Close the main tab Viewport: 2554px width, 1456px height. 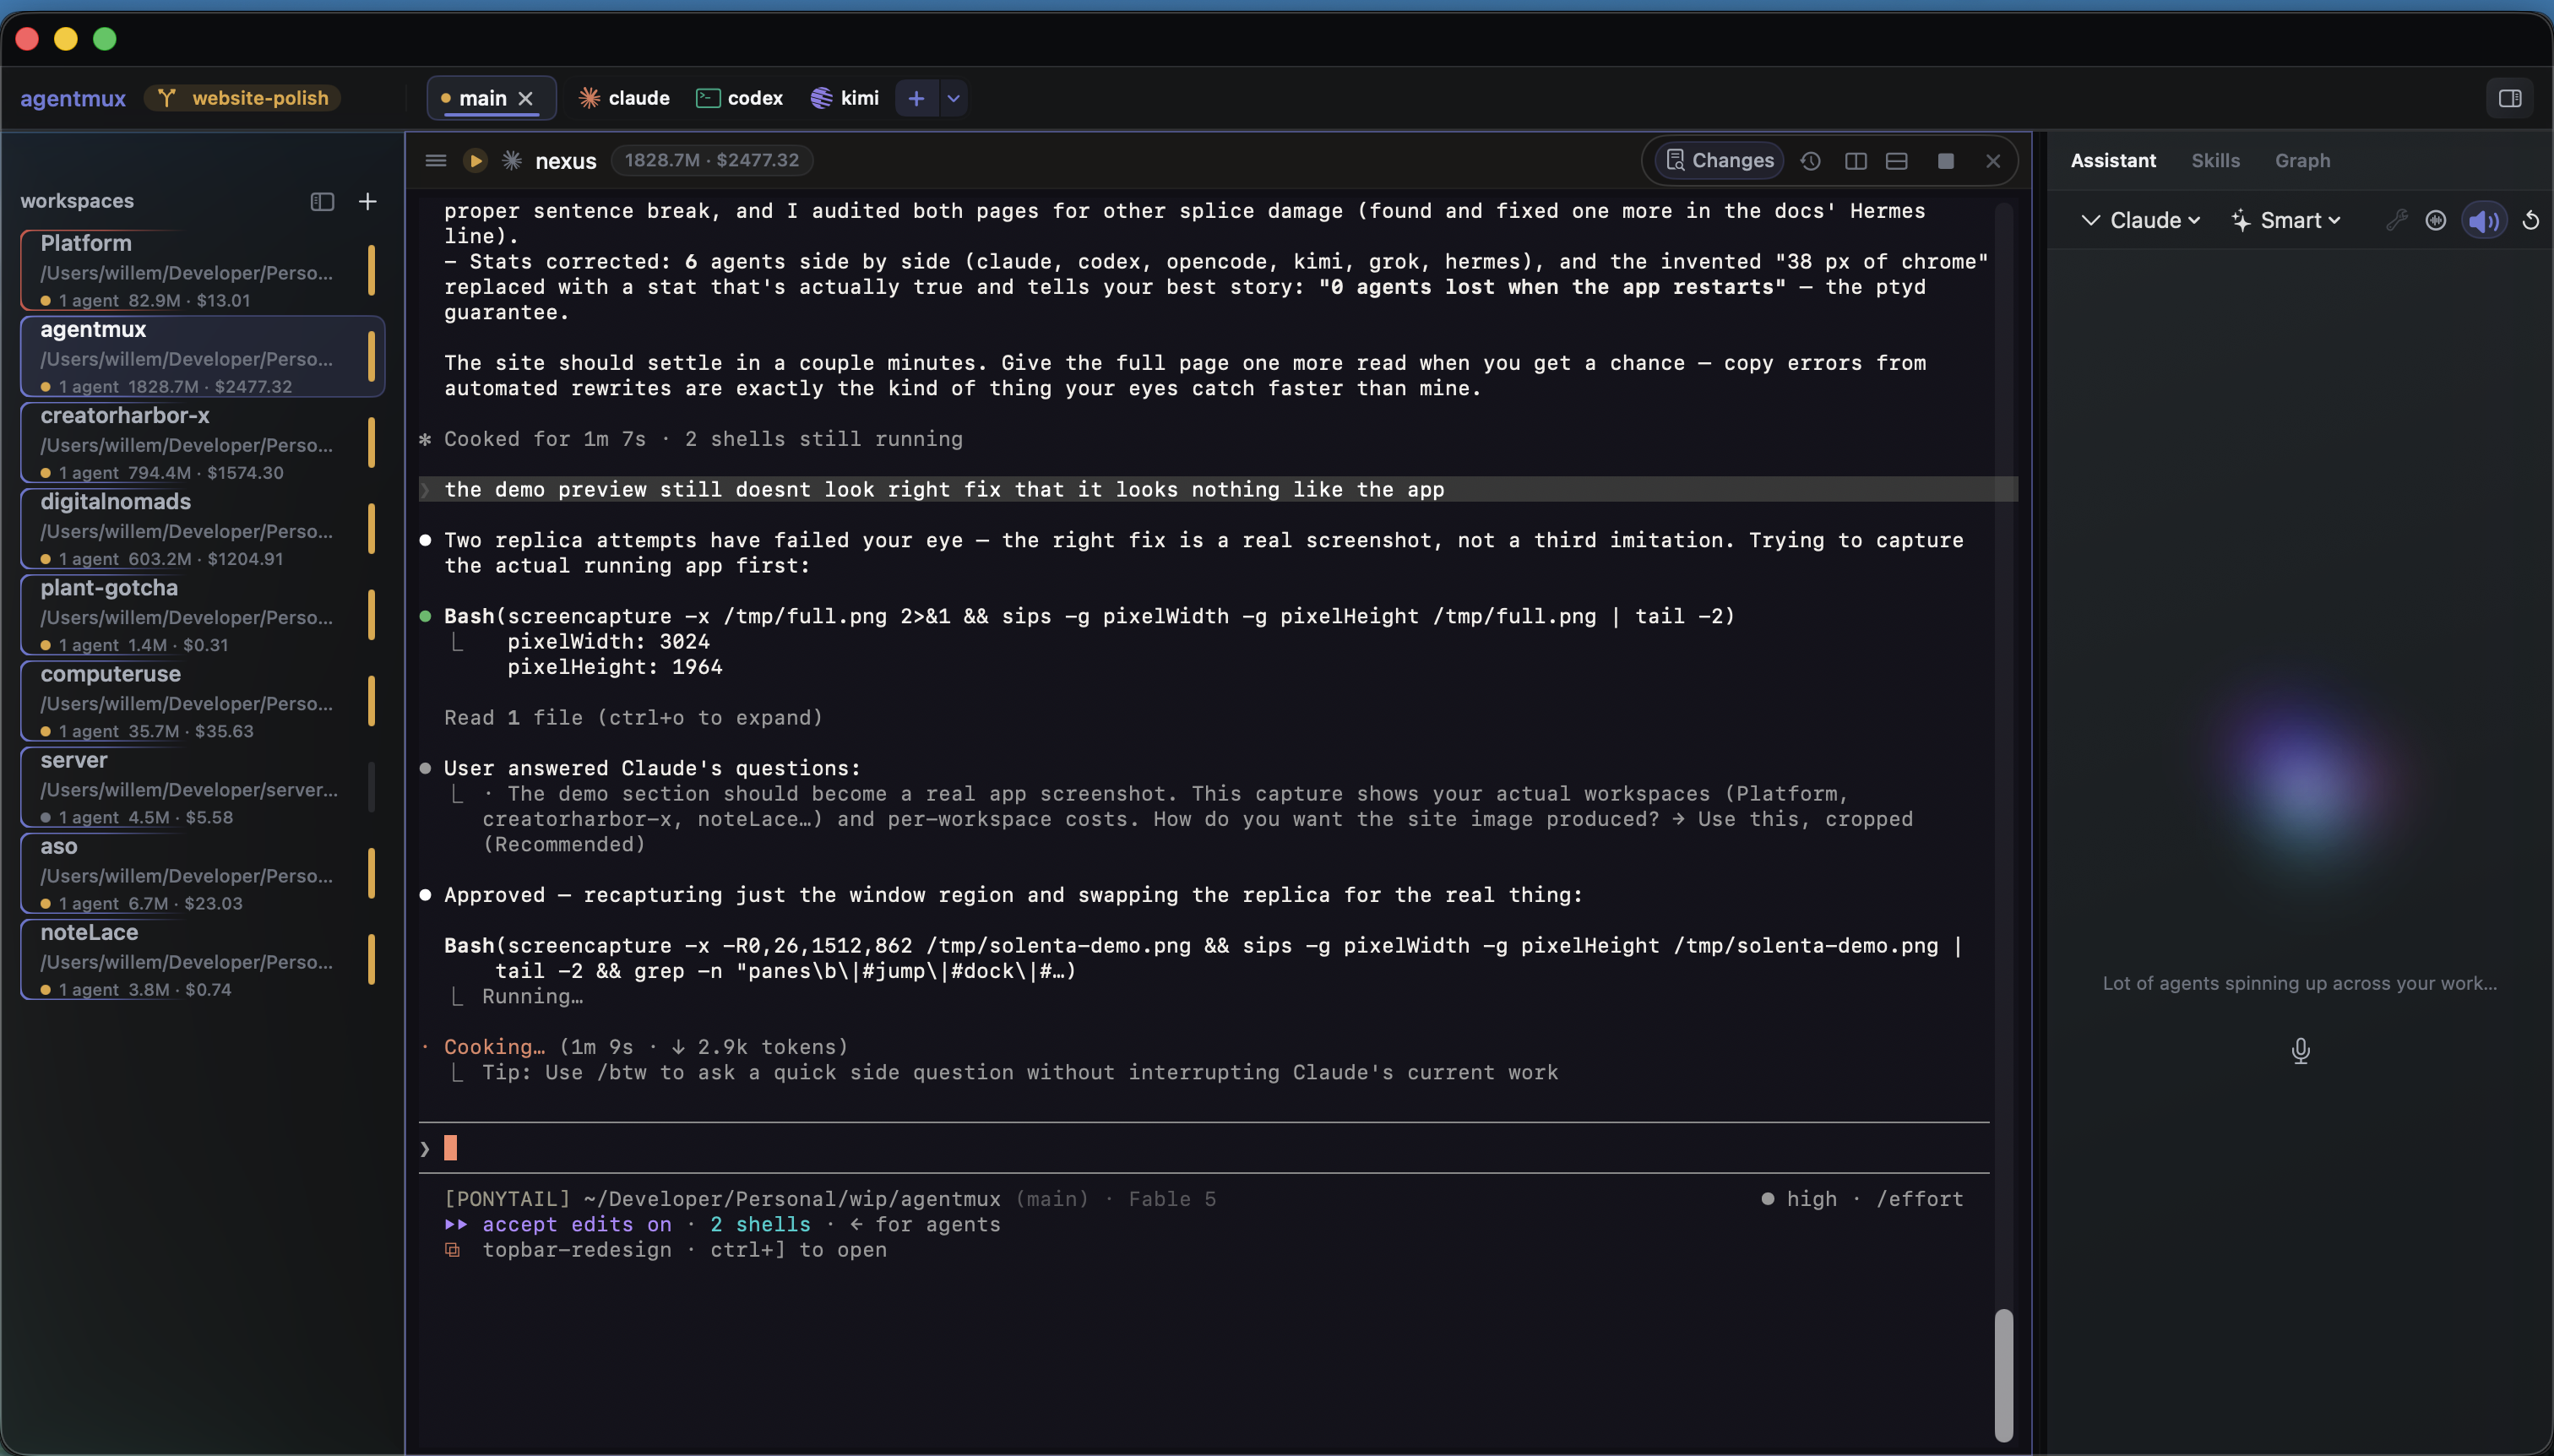click(526, 98)
